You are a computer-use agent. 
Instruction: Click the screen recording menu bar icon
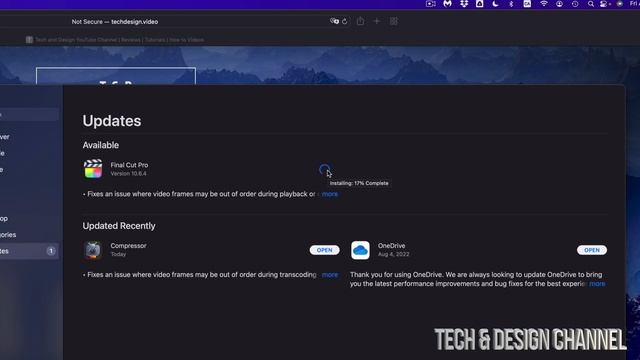(431, 4)
